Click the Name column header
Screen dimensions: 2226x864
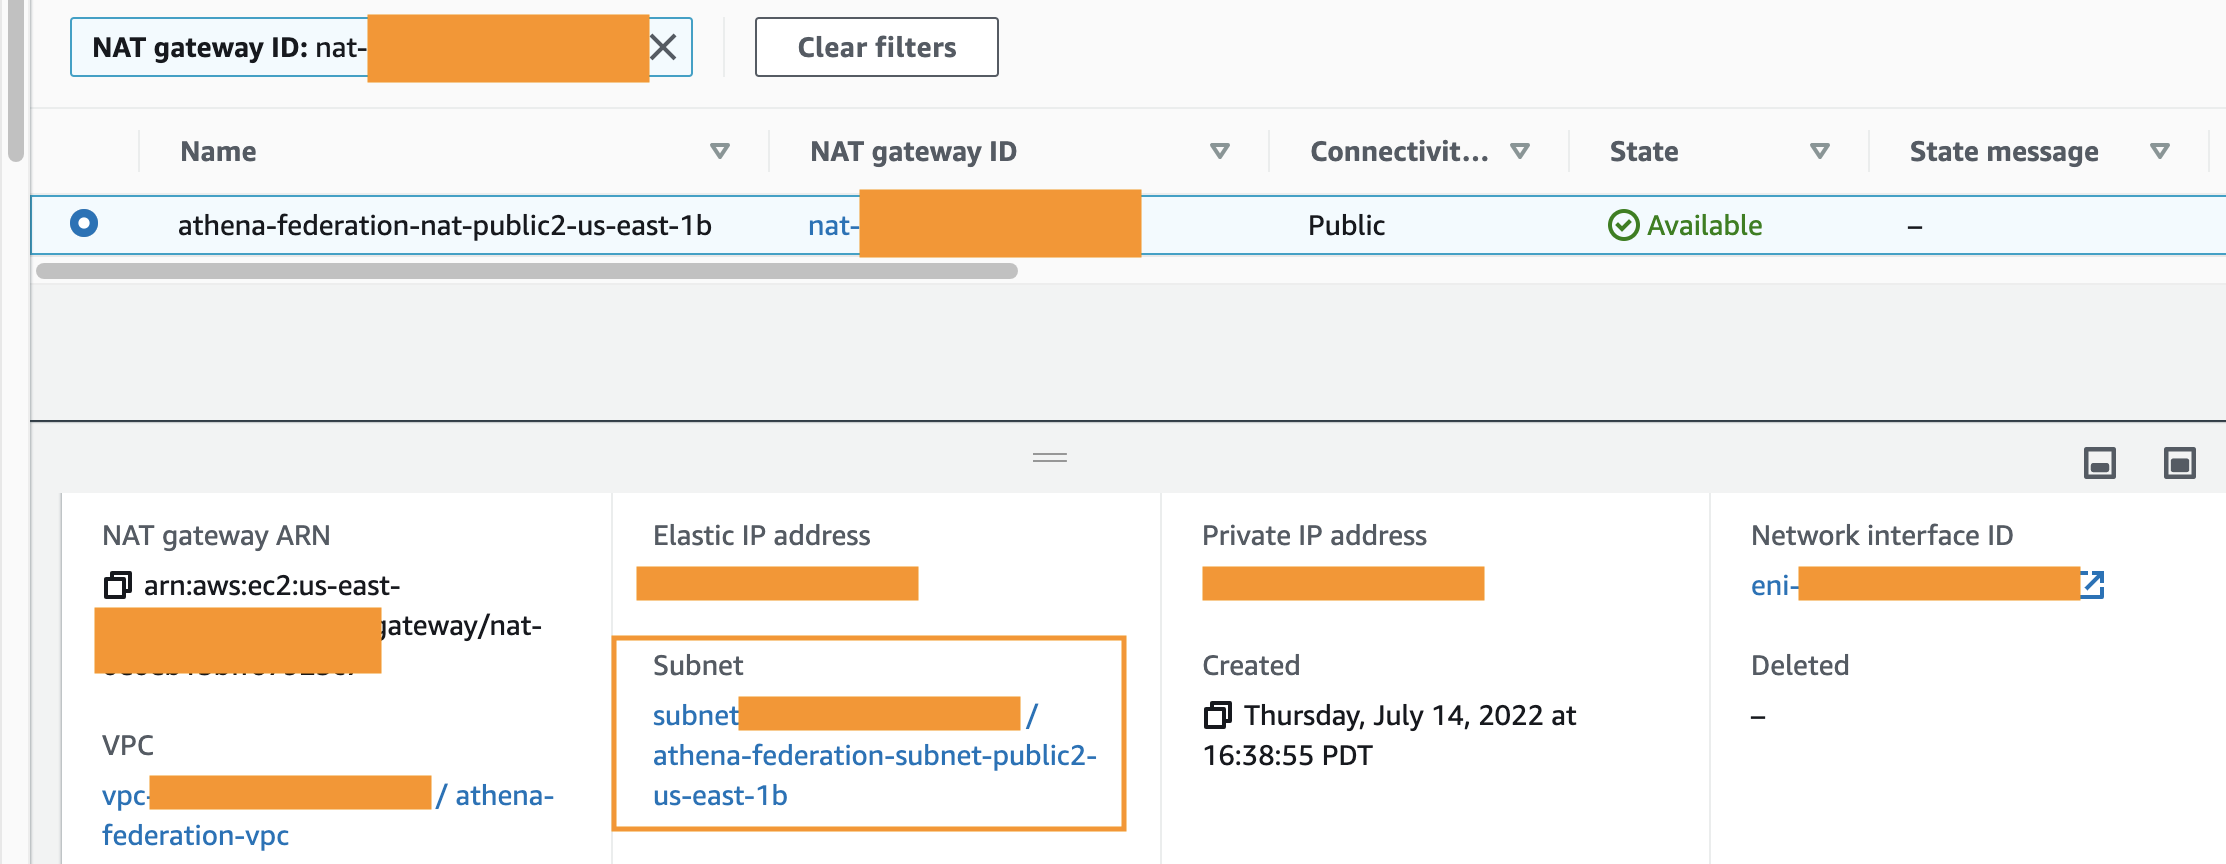click(218, 151)
